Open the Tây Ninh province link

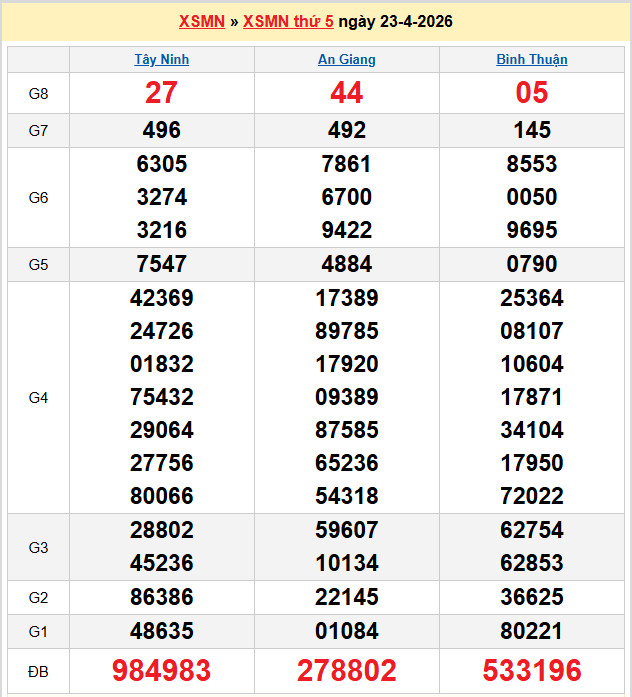click(x=162, y=59)
